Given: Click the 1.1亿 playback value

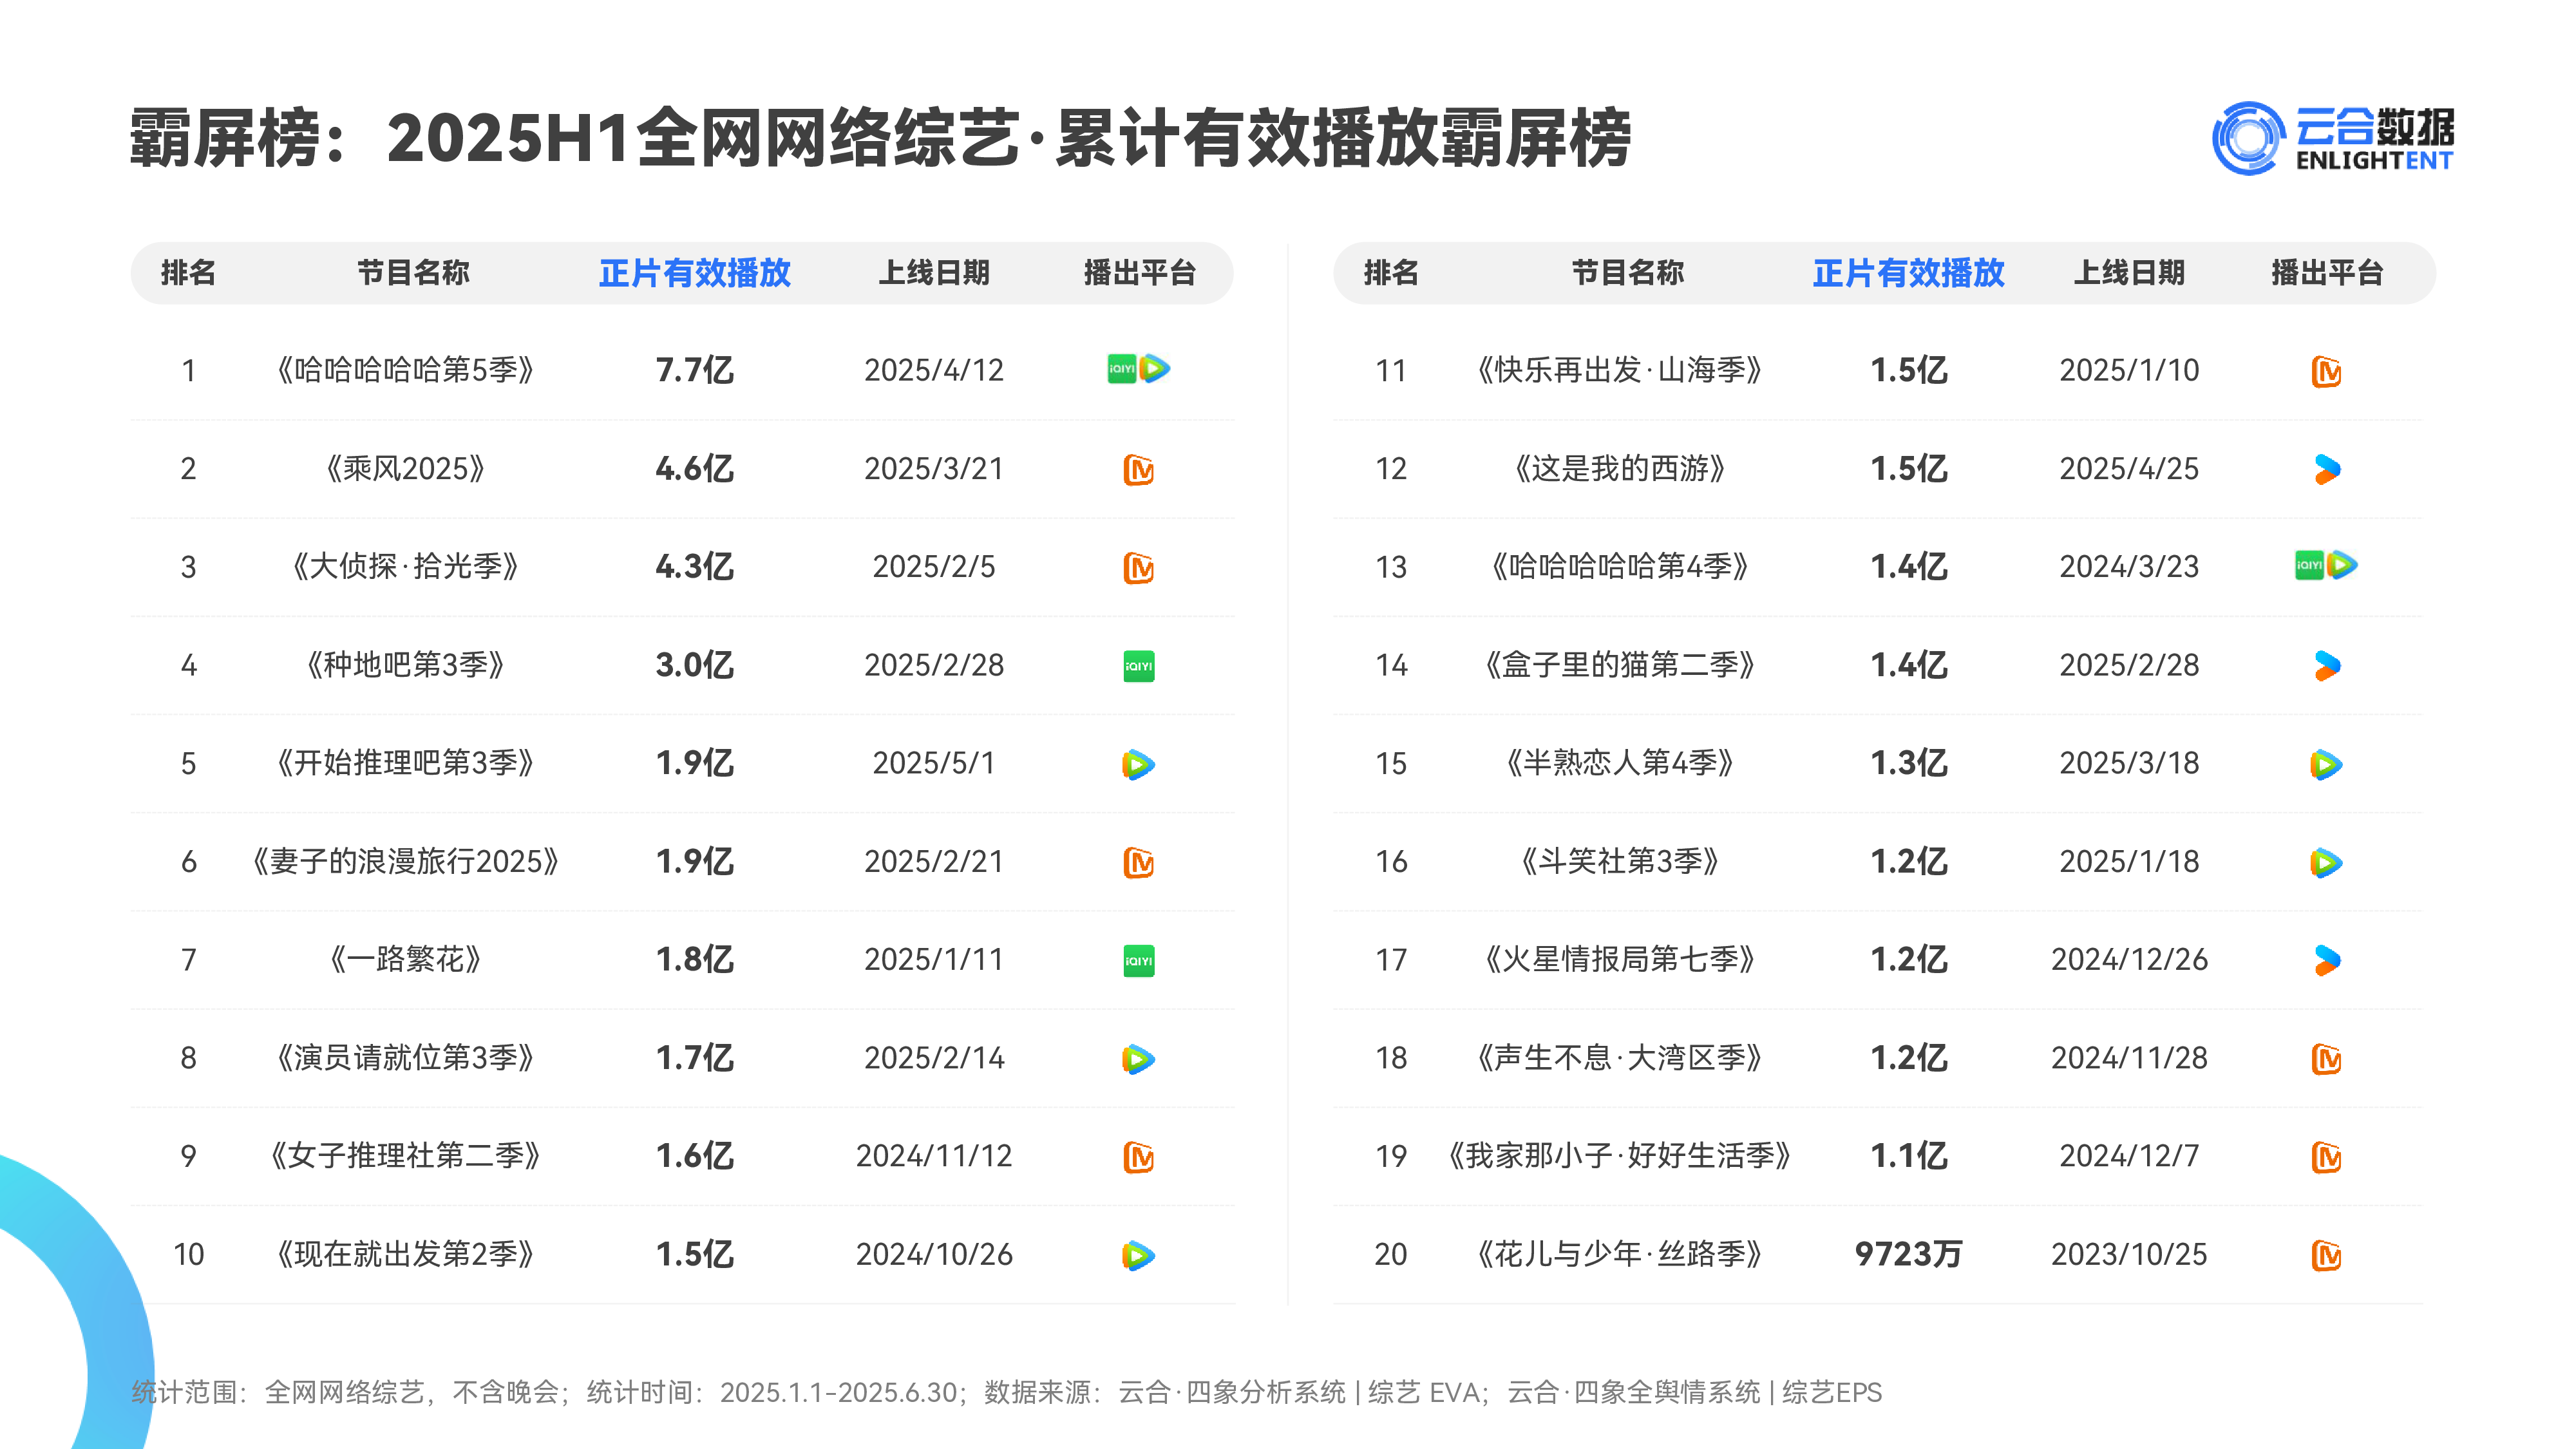Looking at the screenshot, I should click(x=1908, y=1156).
